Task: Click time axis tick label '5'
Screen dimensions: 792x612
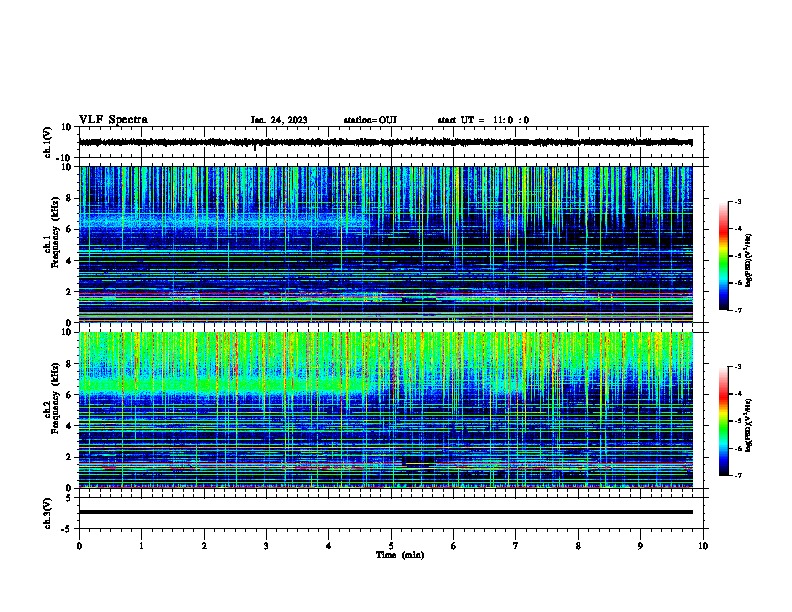Action: tap(391, 546)
